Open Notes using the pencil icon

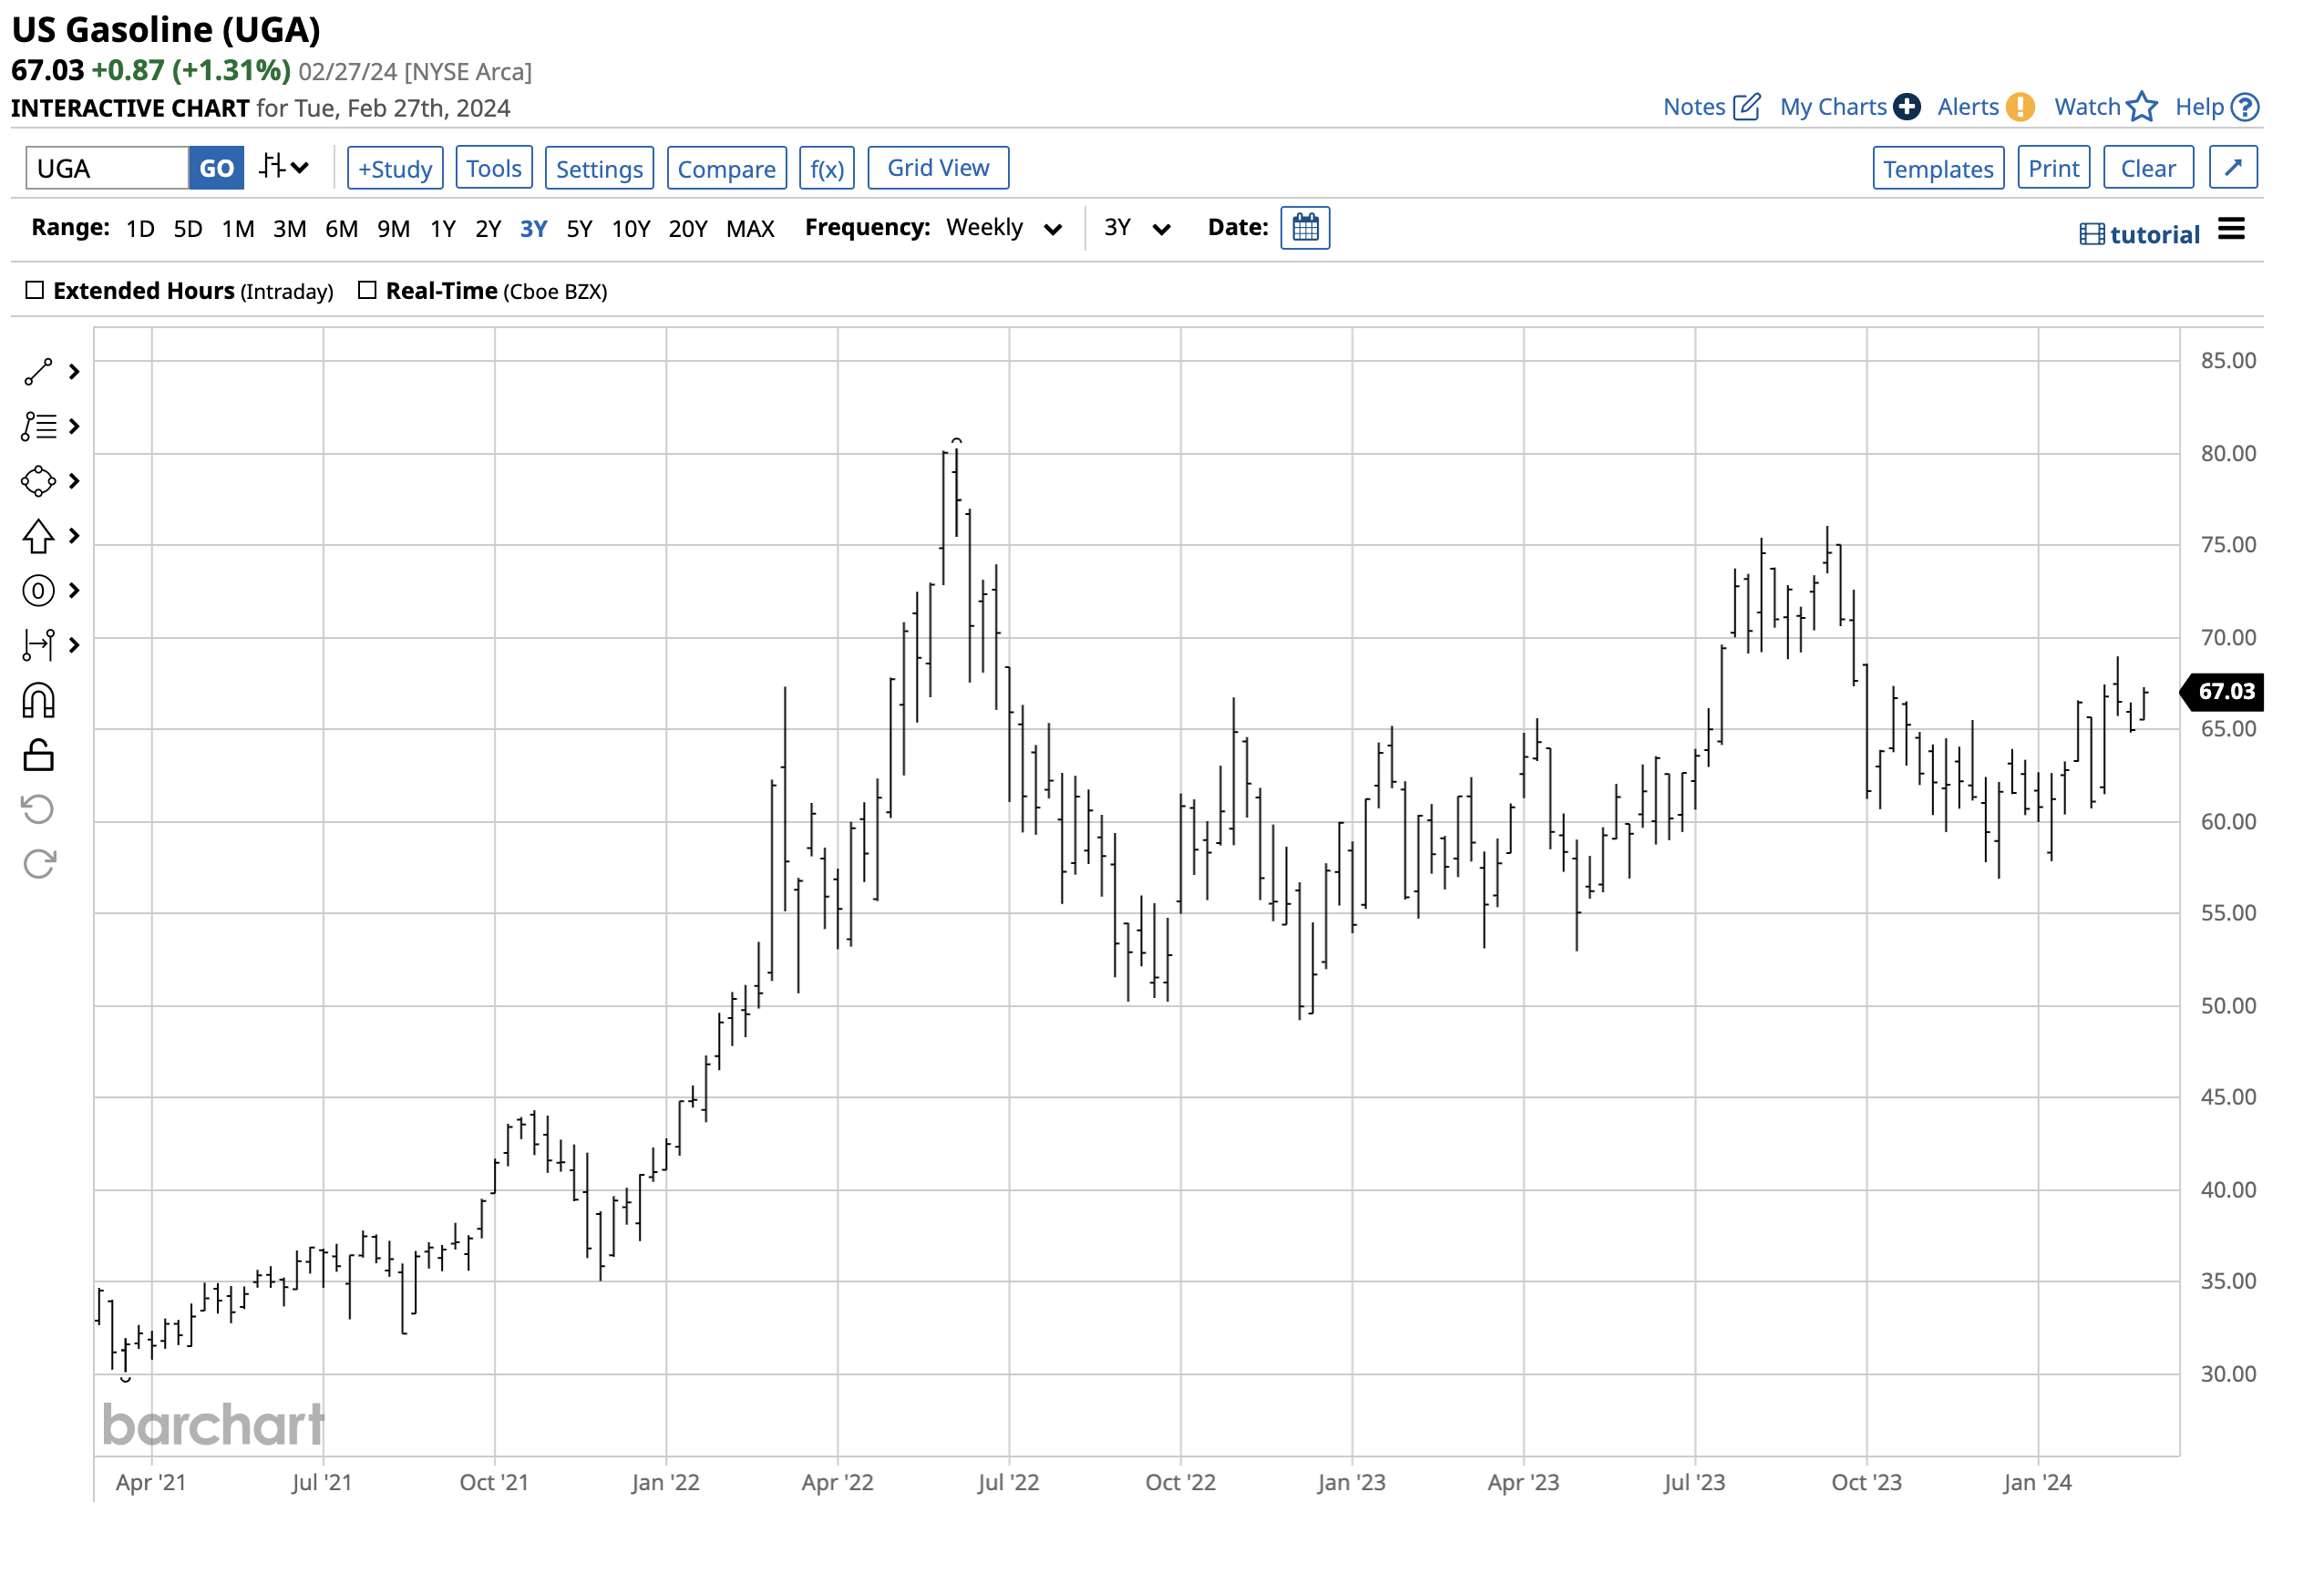point(1745,106)
